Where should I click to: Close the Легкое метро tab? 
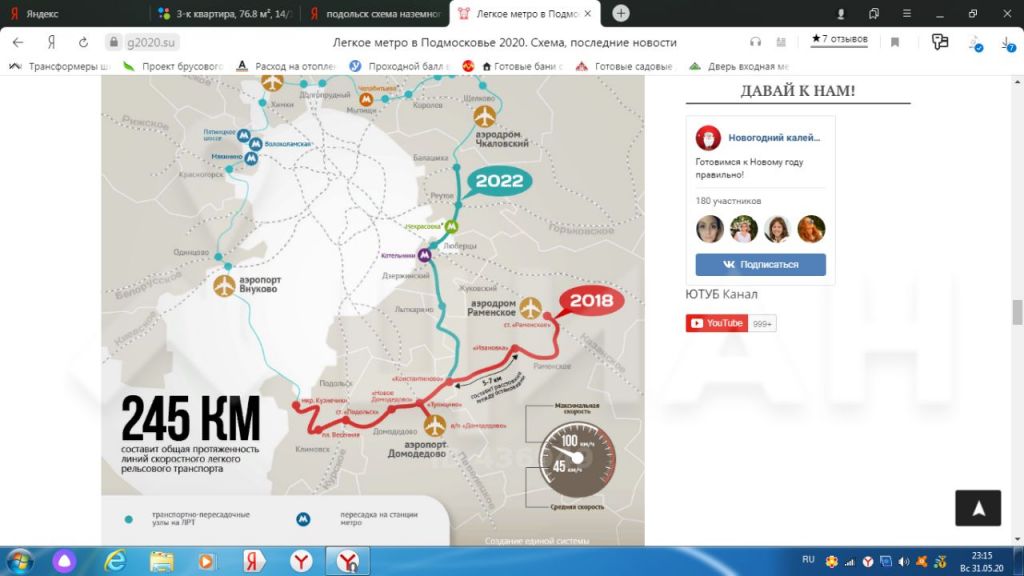(588, 14)
